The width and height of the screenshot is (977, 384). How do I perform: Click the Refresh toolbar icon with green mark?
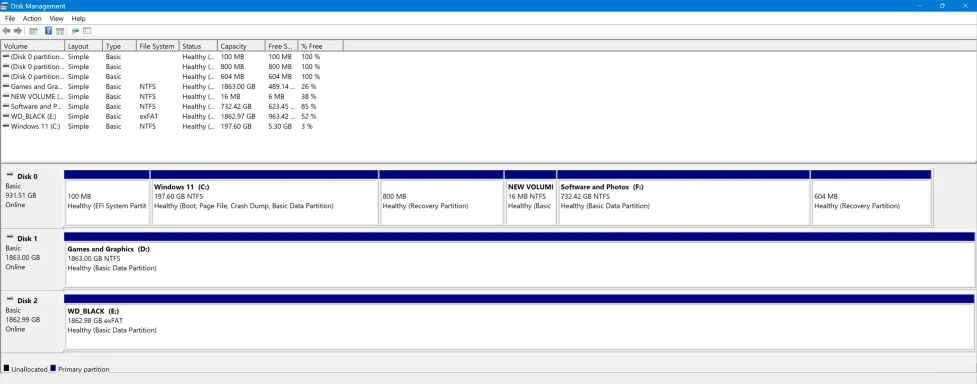click(x=75, y=31)
